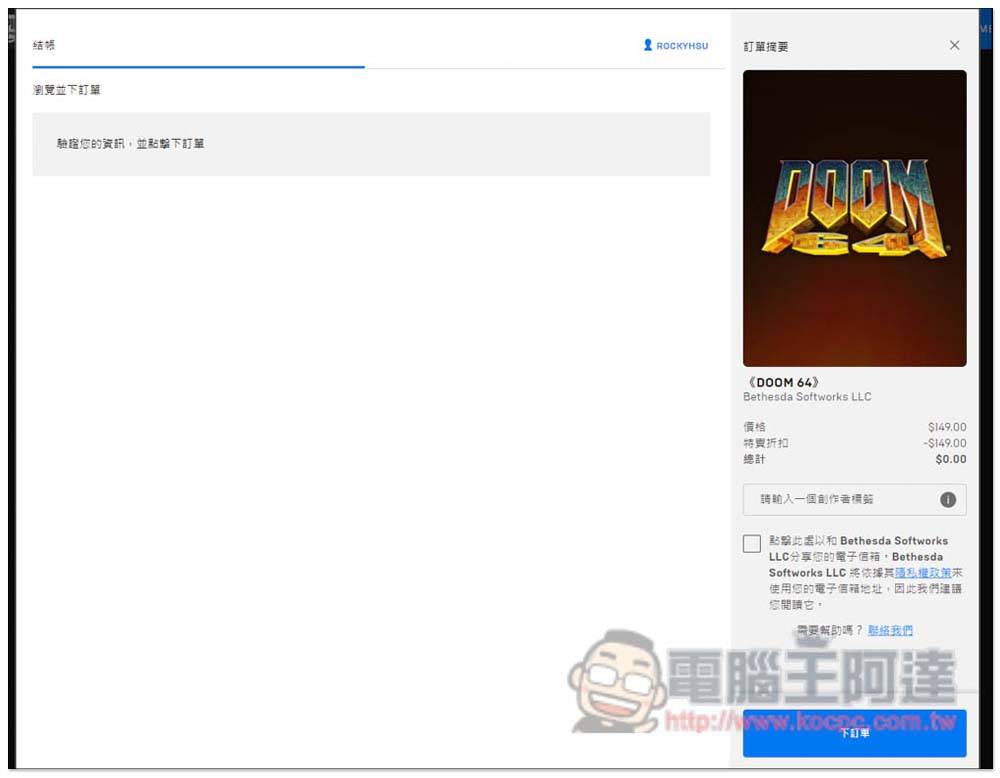This screenshot has height=778, width=1000.
Task: Click the 總計 total label
Action: pos(754,459)
